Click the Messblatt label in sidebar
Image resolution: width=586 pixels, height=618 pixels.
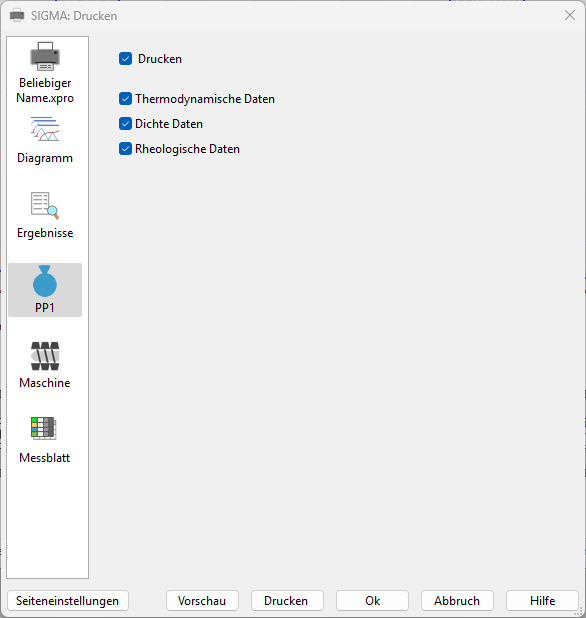coord(45,458)
